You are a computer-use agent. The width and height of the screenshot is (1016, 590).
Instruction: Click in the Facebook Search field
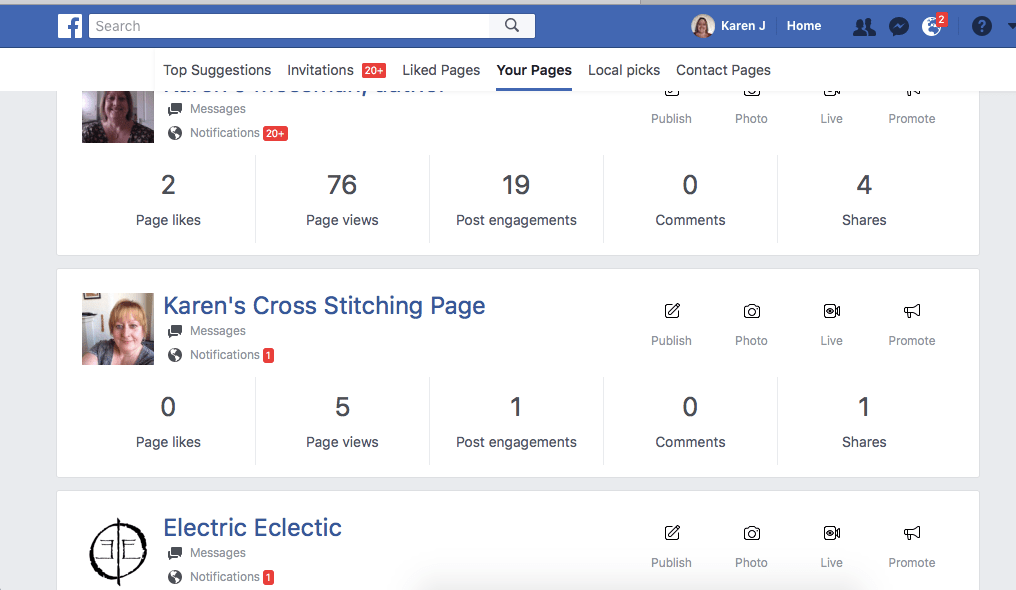click(x=290, y=26)
